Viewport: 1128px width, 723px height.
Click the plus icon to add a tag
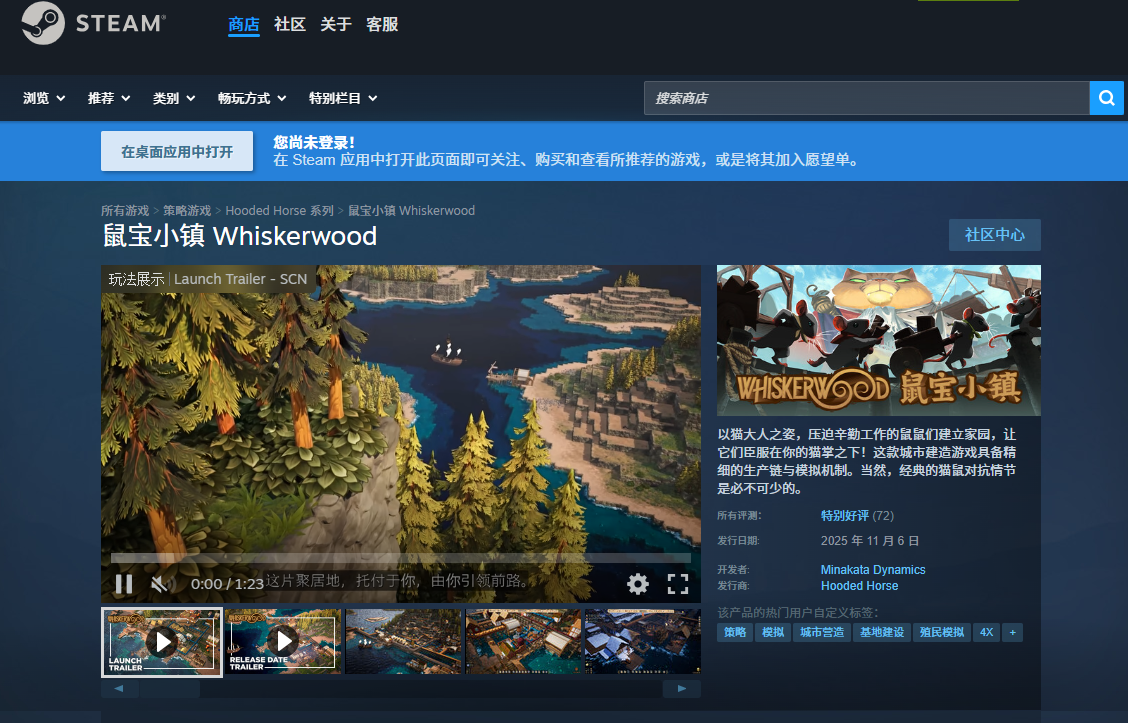coord(1012,632)
